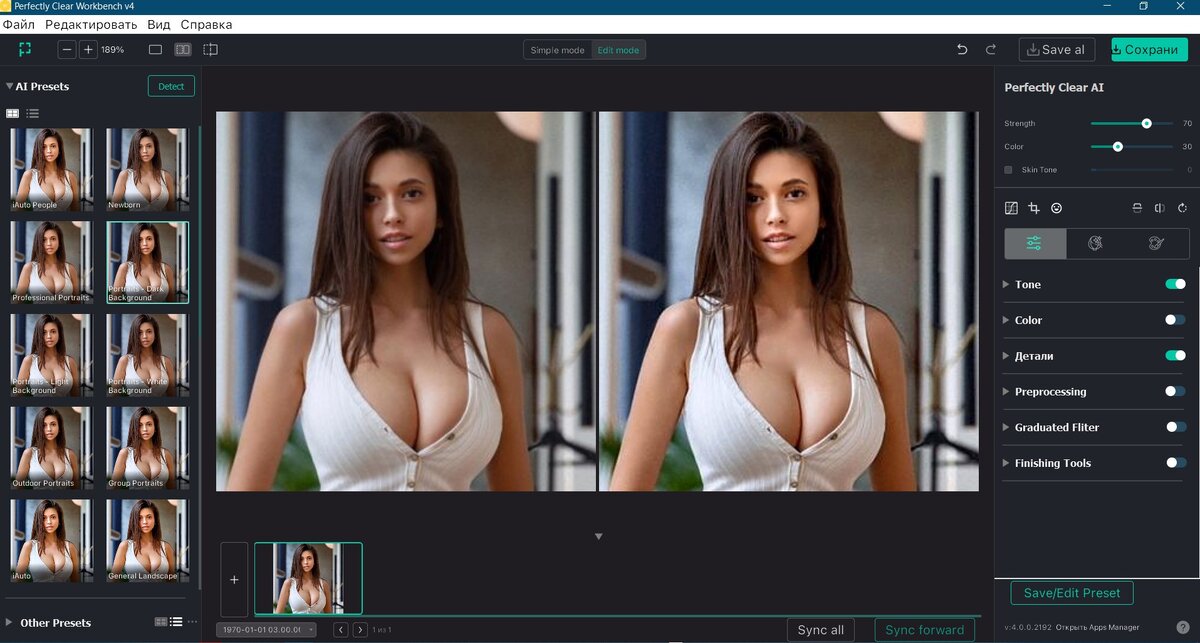Show presets as a thumbnail grid

pyautogui.click(x=13, y=114)
